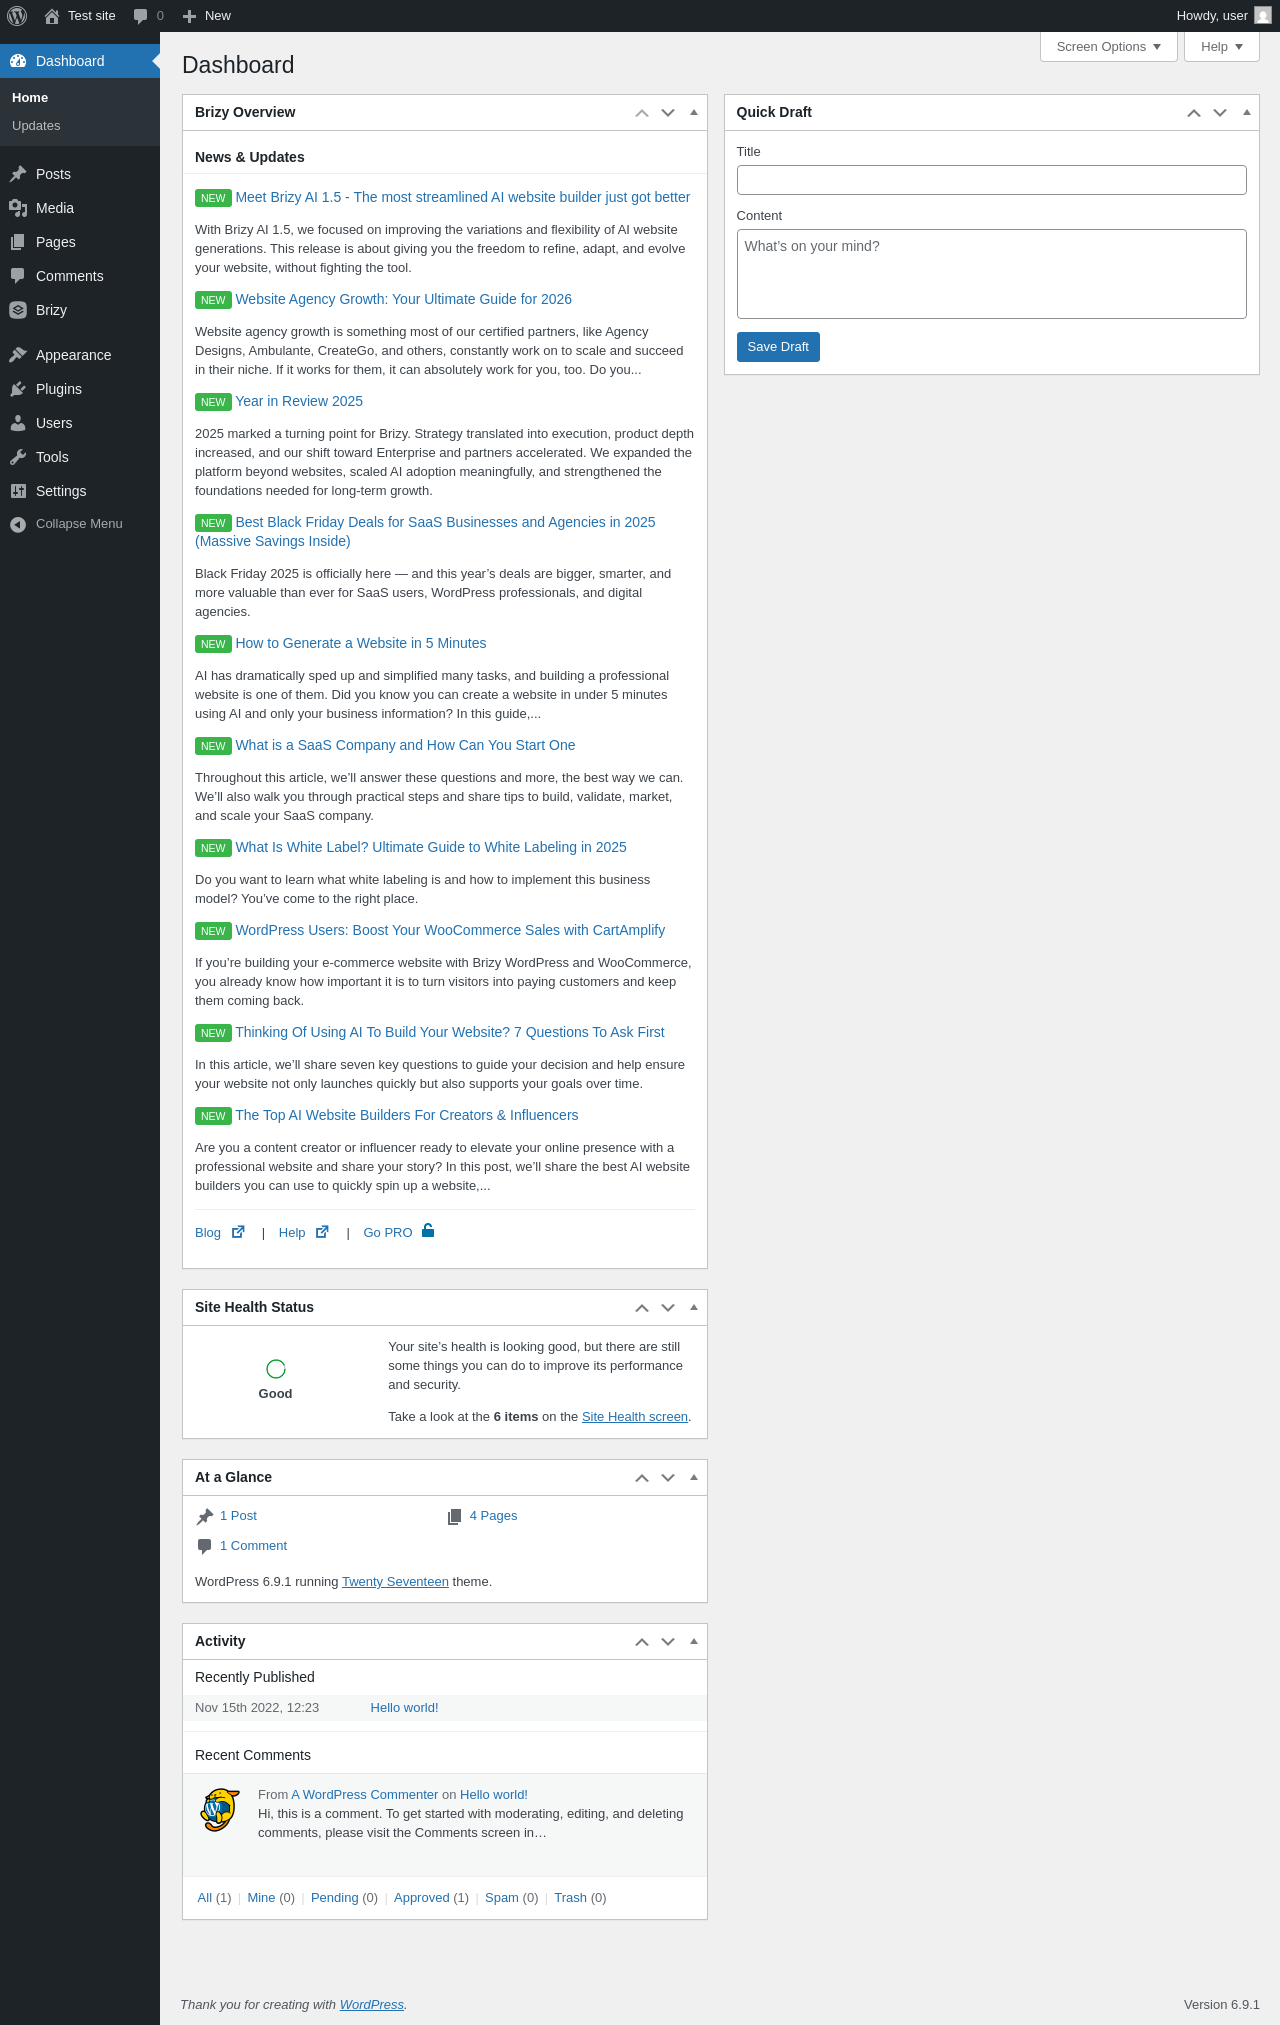The height and width of the screenshot is (2025, 1280).
Task: Open the comments bubble in admin bar
Action: (x=140, y=16)
